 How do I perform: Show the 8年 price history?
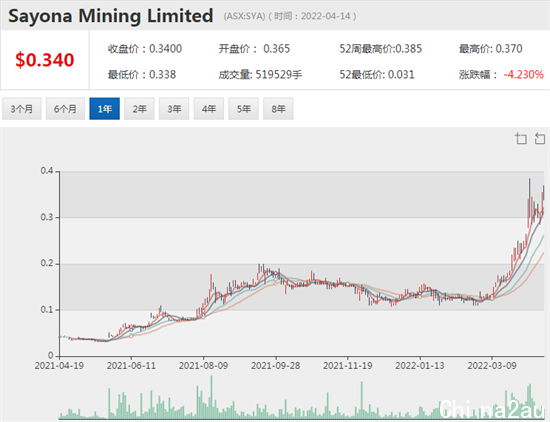(278, 109)
